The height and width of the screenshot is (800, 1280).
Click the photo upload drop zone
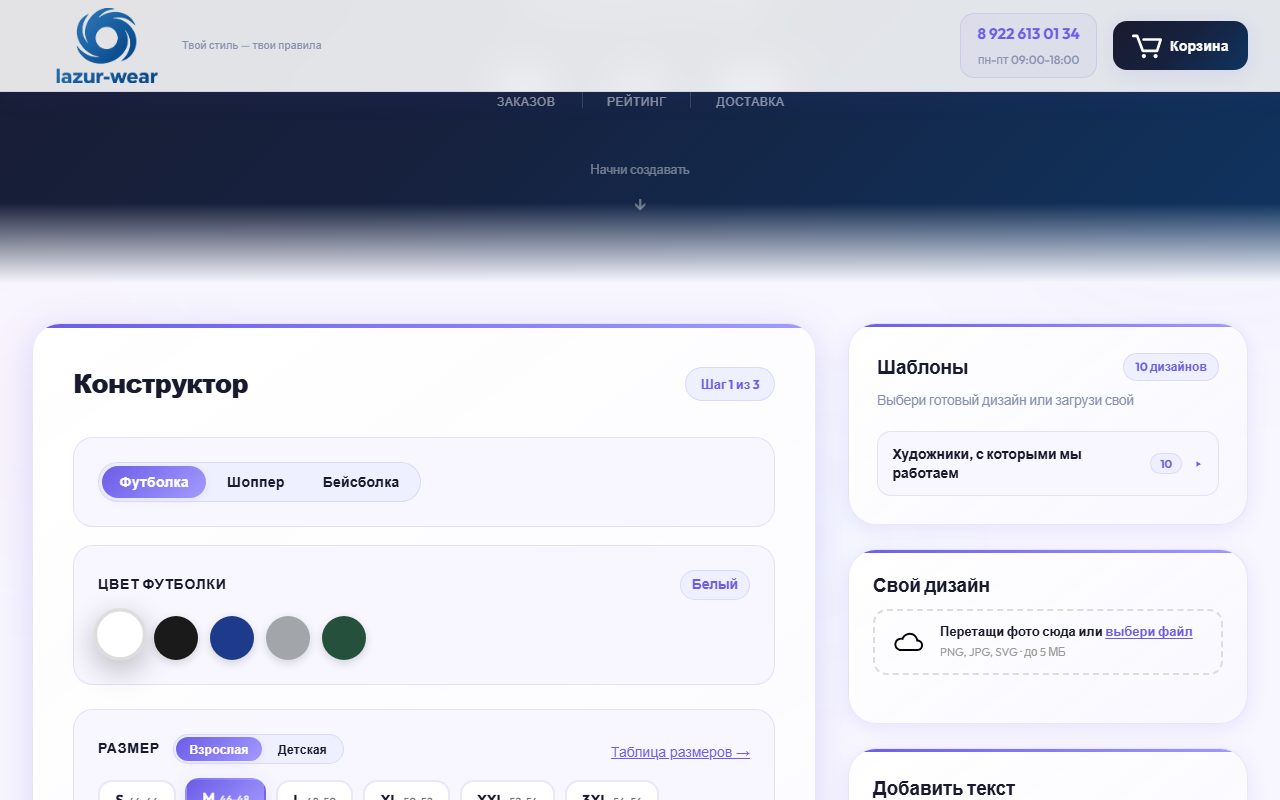pyautogui.click(x=1048, y=642)
